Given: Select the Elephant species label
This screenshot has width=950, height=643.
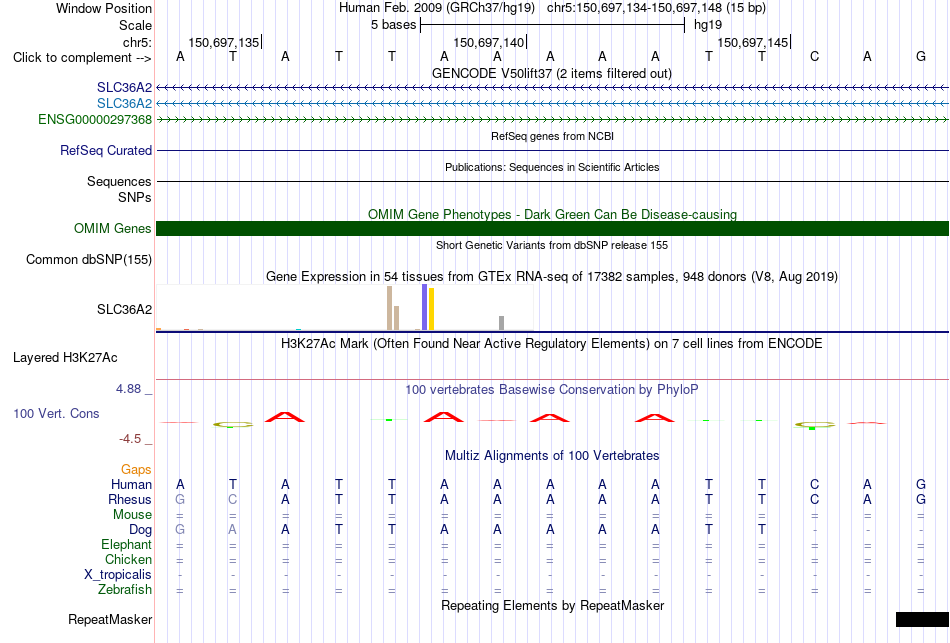Looking at the screenshot, I should tap(127, 545).
